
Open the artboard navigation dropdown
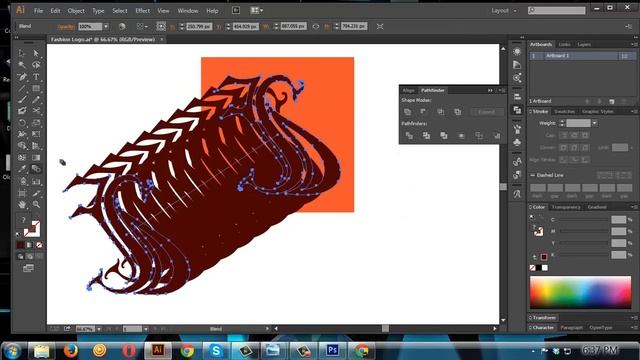tap(146, 329)
